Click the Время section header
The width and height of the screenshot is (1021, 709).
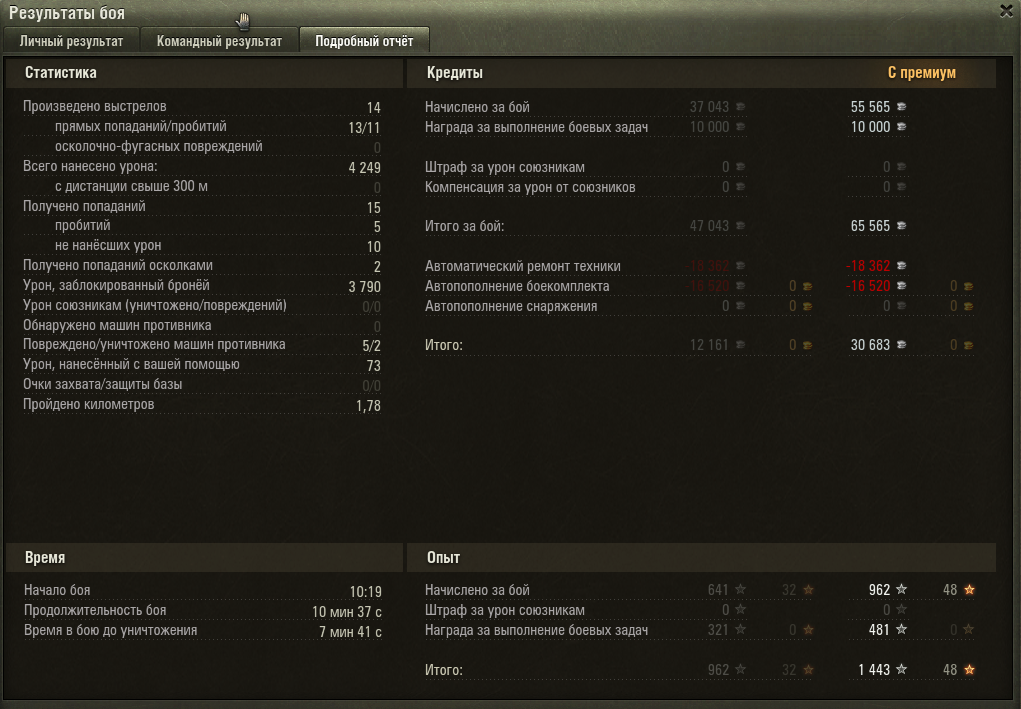[x=45, y=558]
